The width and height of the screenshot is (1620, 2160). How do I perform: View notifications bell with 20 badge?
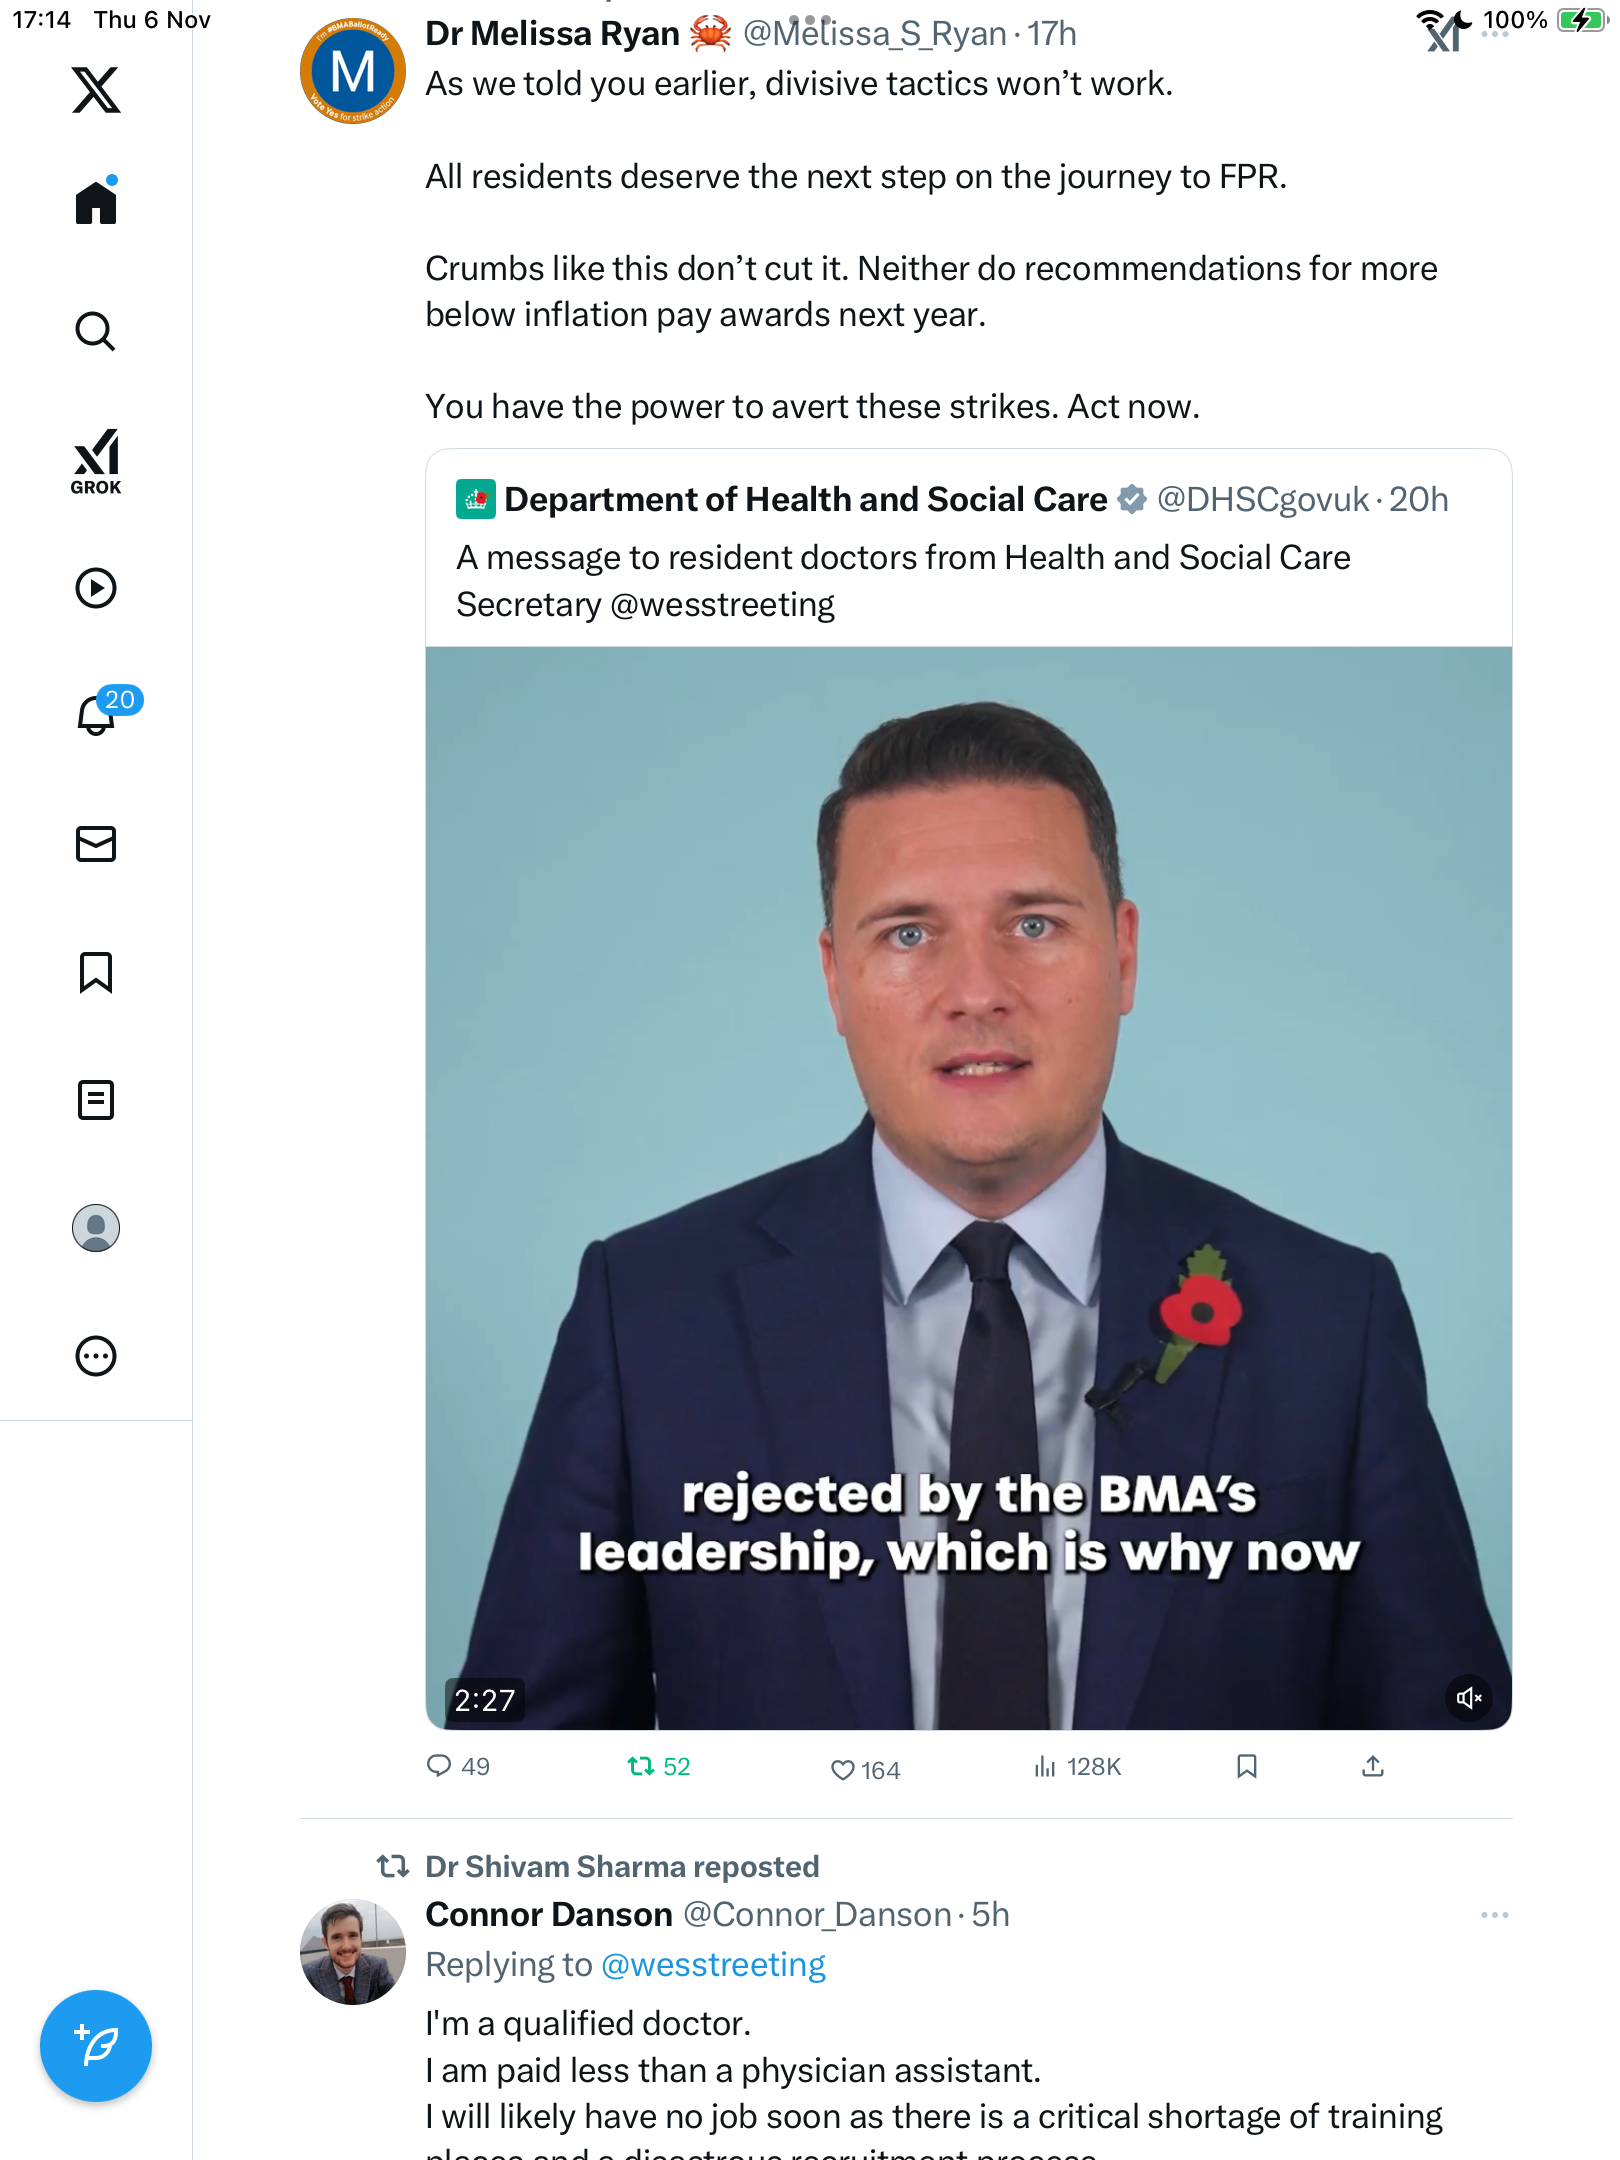pyautogui.click(x=98, y=715)
